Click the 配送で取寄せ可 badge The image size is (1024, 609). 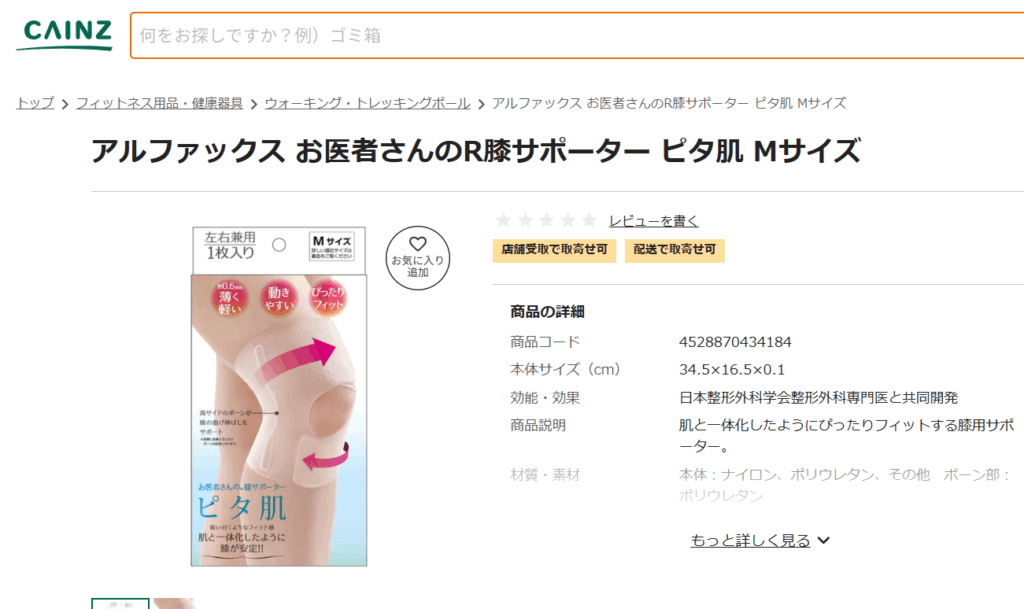(675, 250)
